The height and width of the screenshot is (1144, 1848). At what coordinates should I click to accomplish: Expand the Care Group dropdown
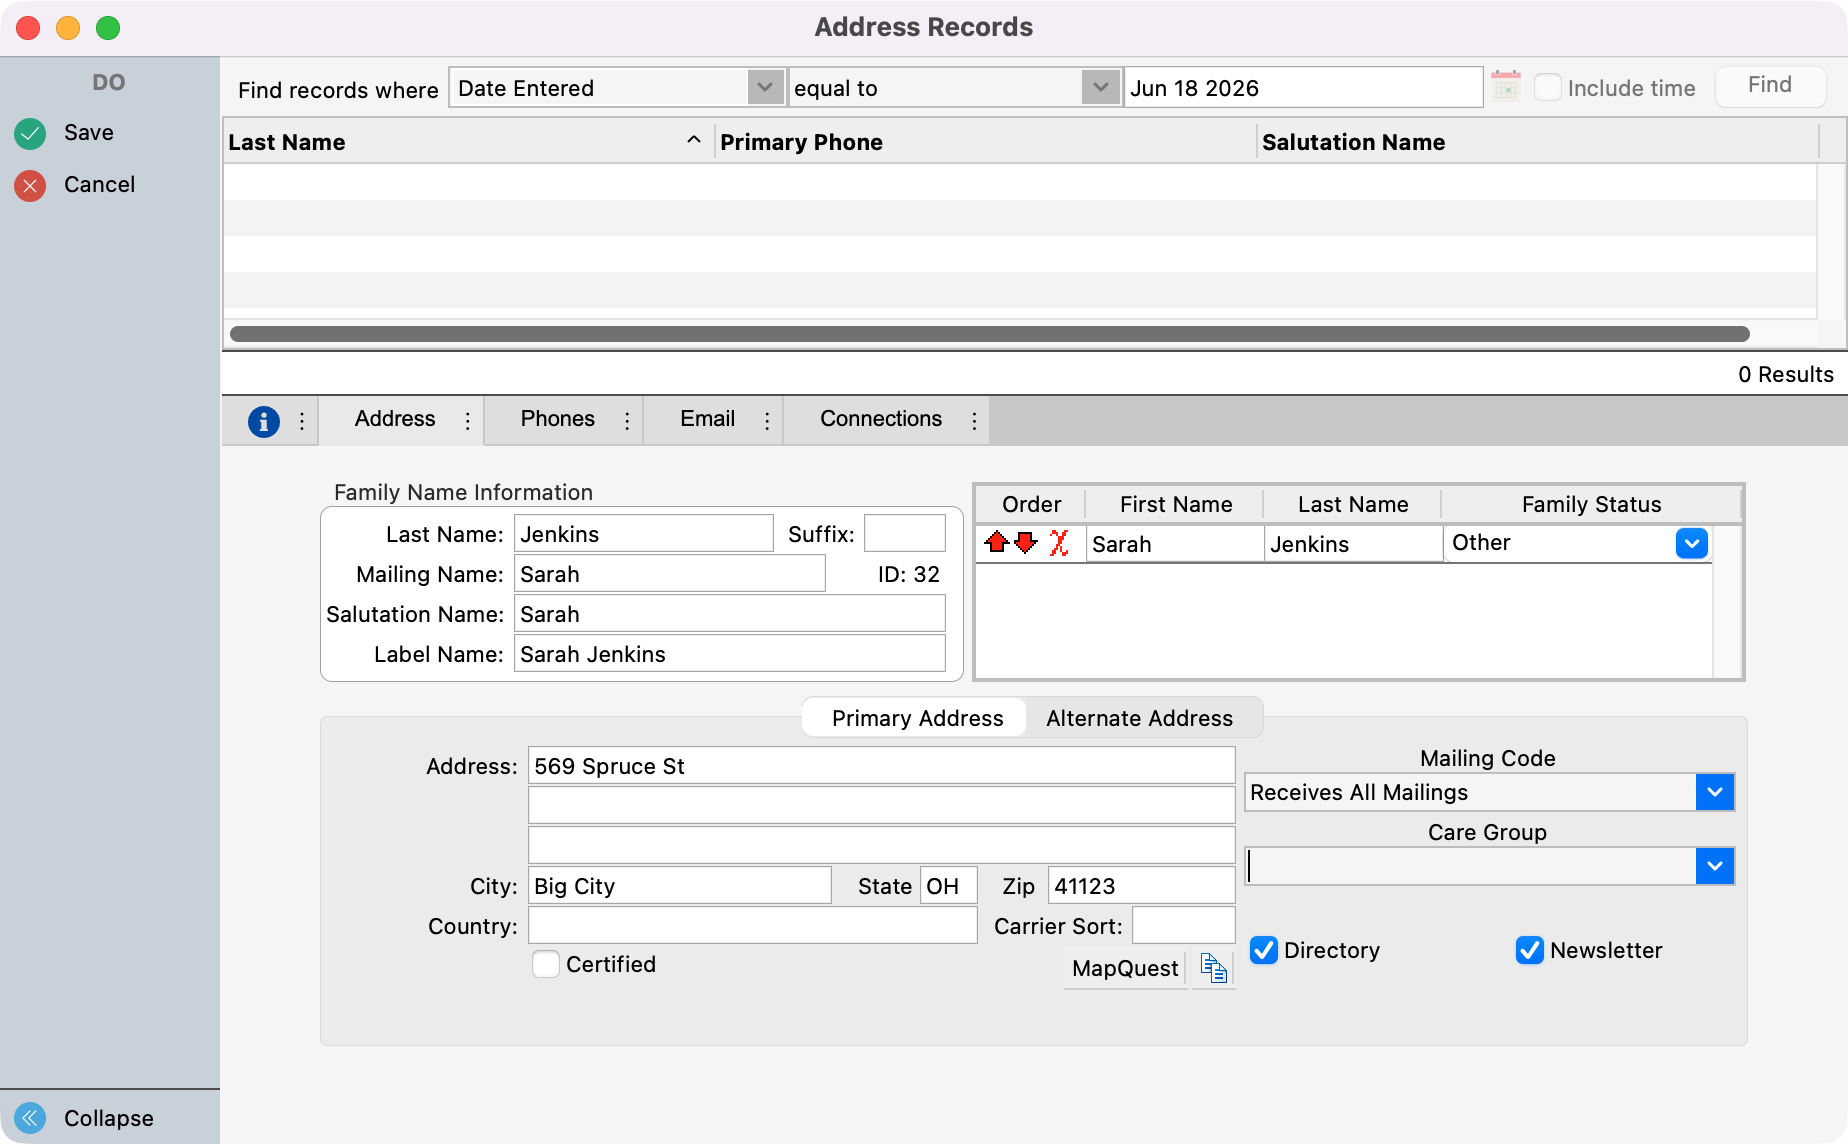coord(1715,866)
